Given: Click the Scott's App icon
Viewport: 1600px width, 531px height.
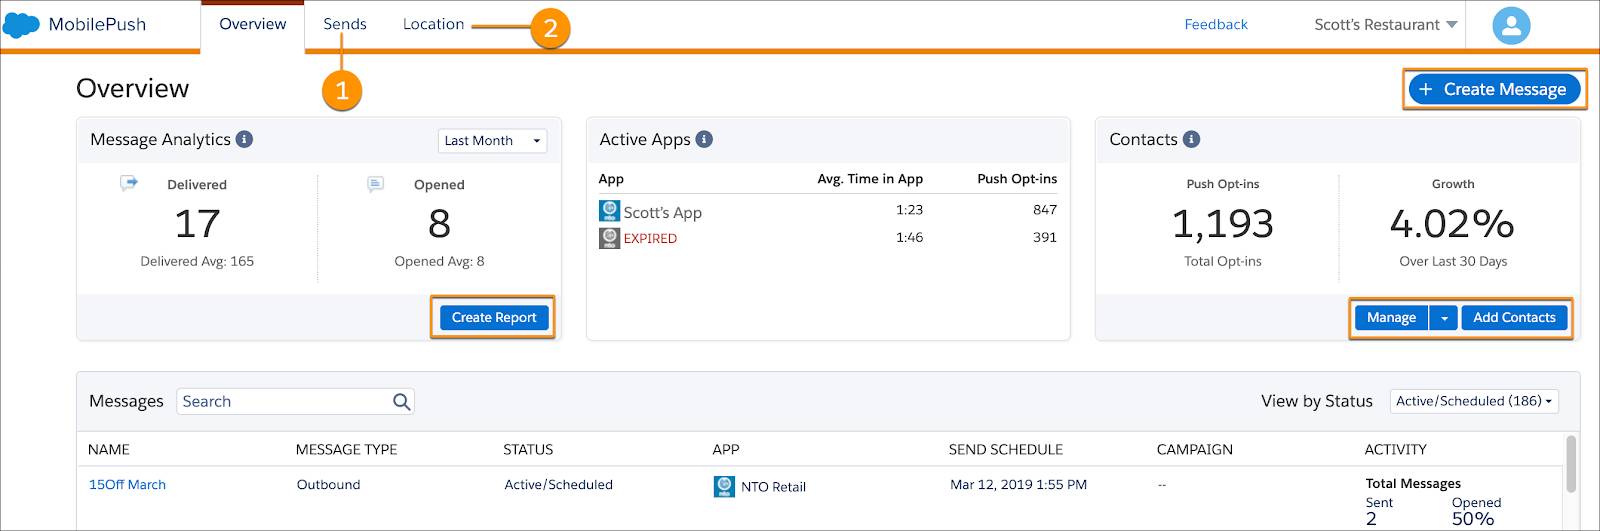Looking at the screenshot, I should coord(609,210).
